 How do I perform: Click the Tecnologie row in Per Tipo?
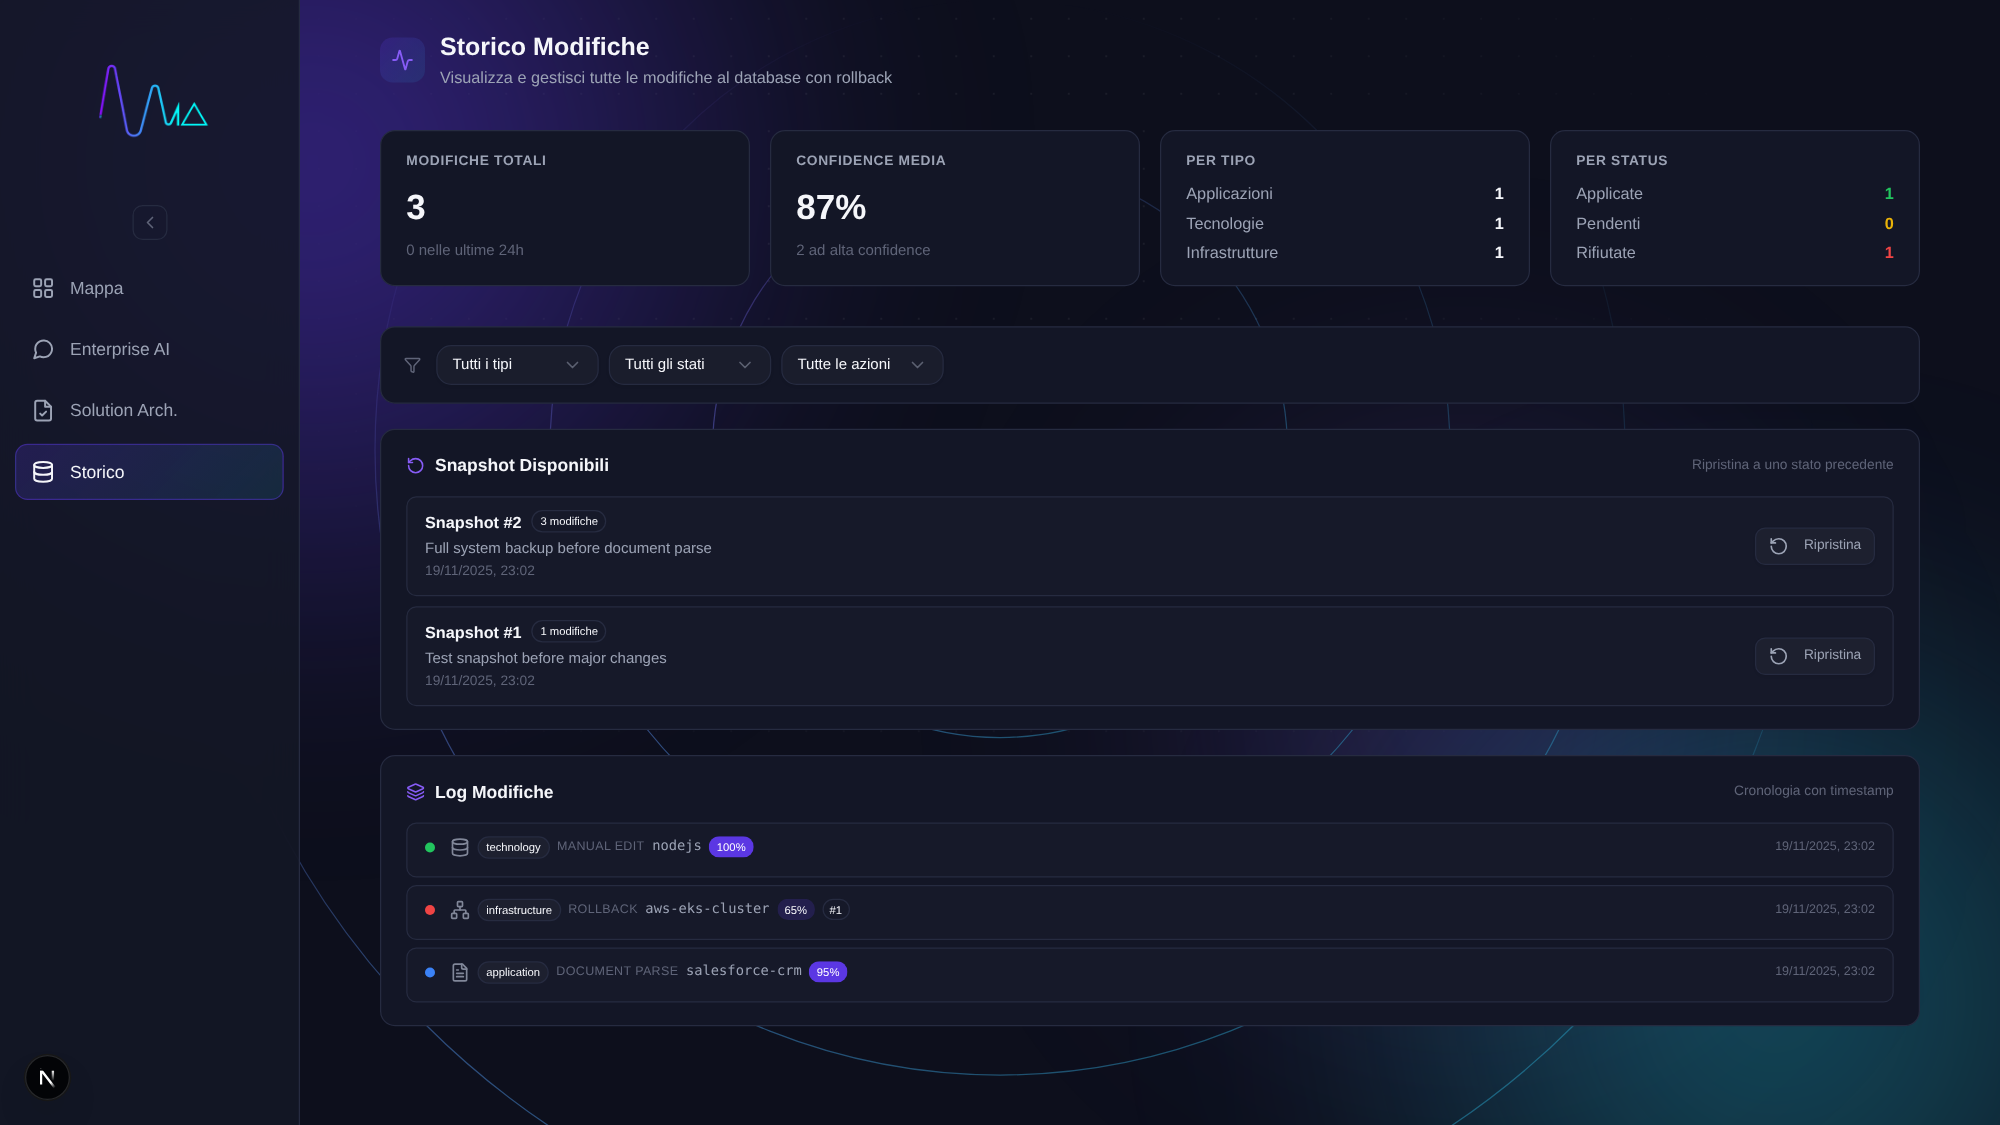[1345, 224]
